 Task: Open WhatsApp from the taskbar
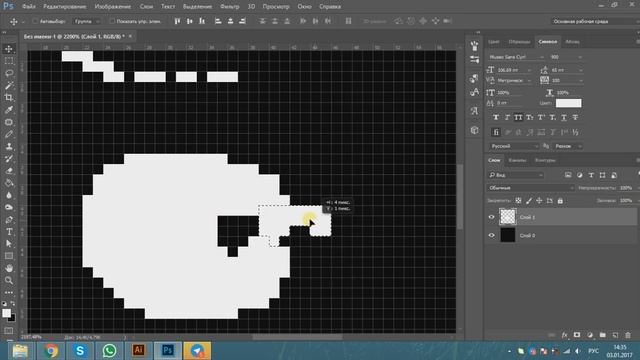point(109,351)
